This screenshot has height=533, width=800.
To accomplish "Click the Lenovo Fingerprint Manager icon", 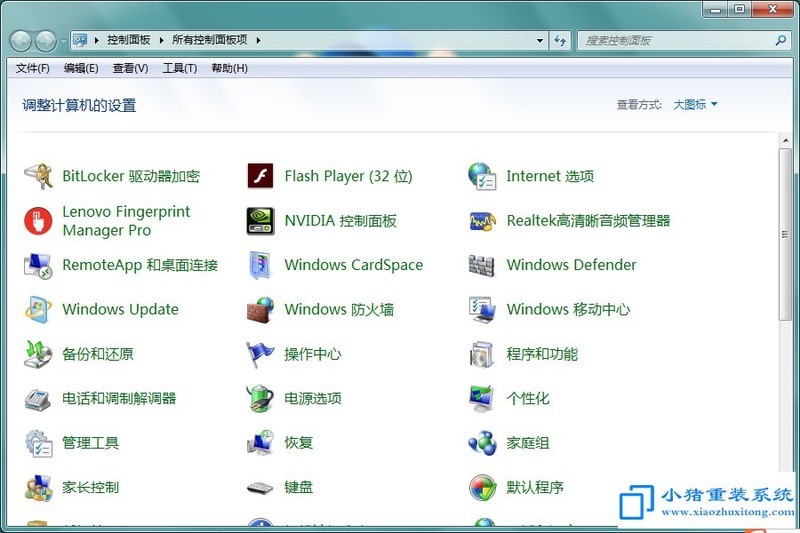I will [38, 221].
